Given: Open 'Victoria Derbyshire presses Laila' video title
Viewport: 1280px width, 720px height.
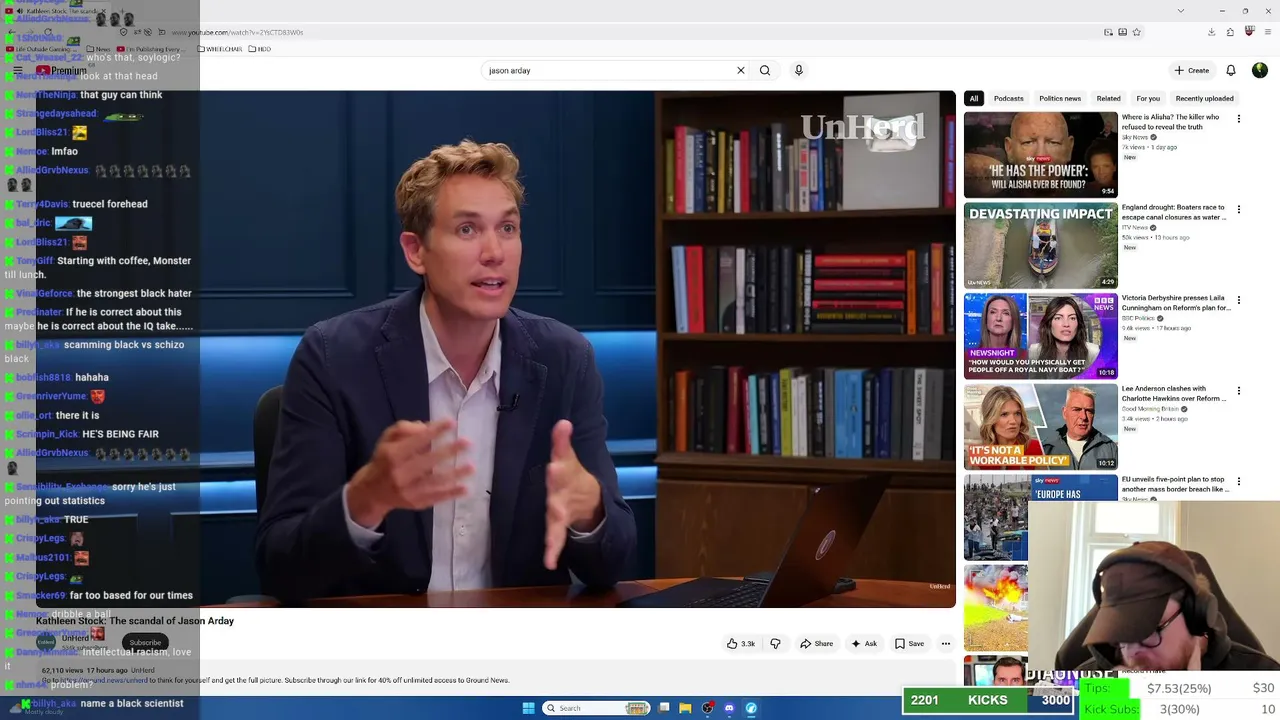Looking at the screenshot, I should point(1176,303).
